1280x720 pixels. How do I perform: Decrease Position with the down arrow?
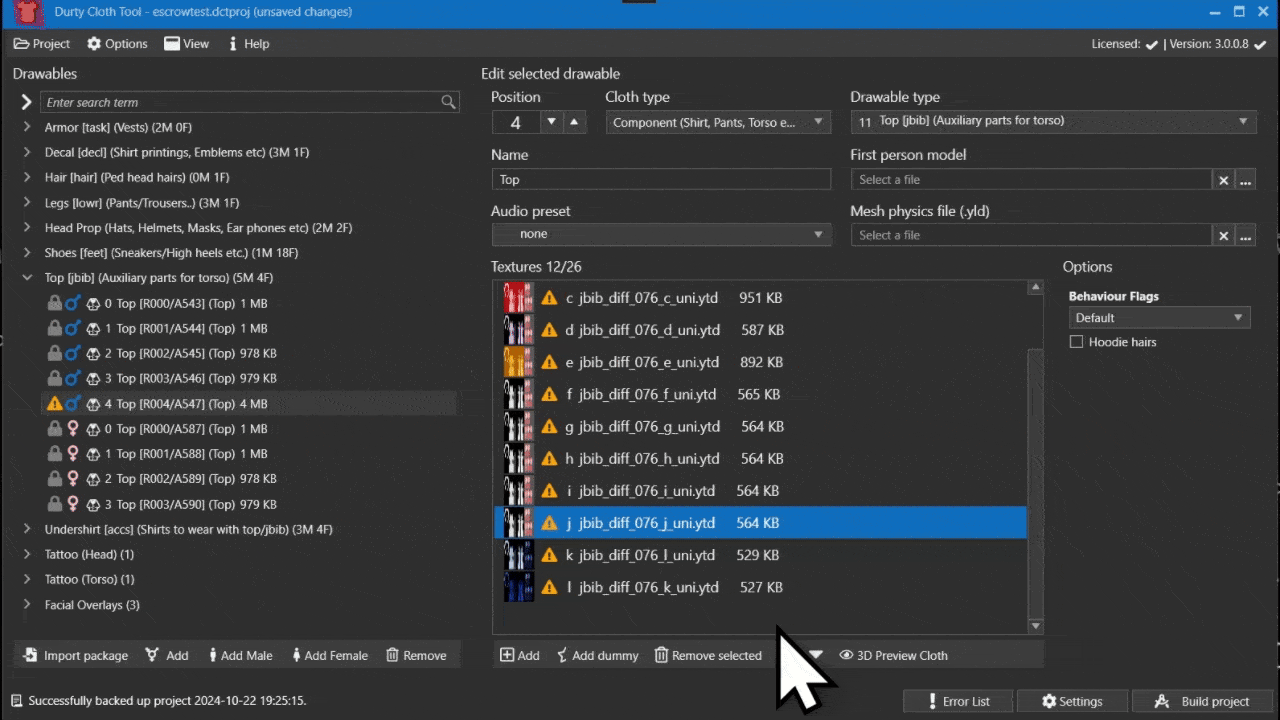point(550,122)
